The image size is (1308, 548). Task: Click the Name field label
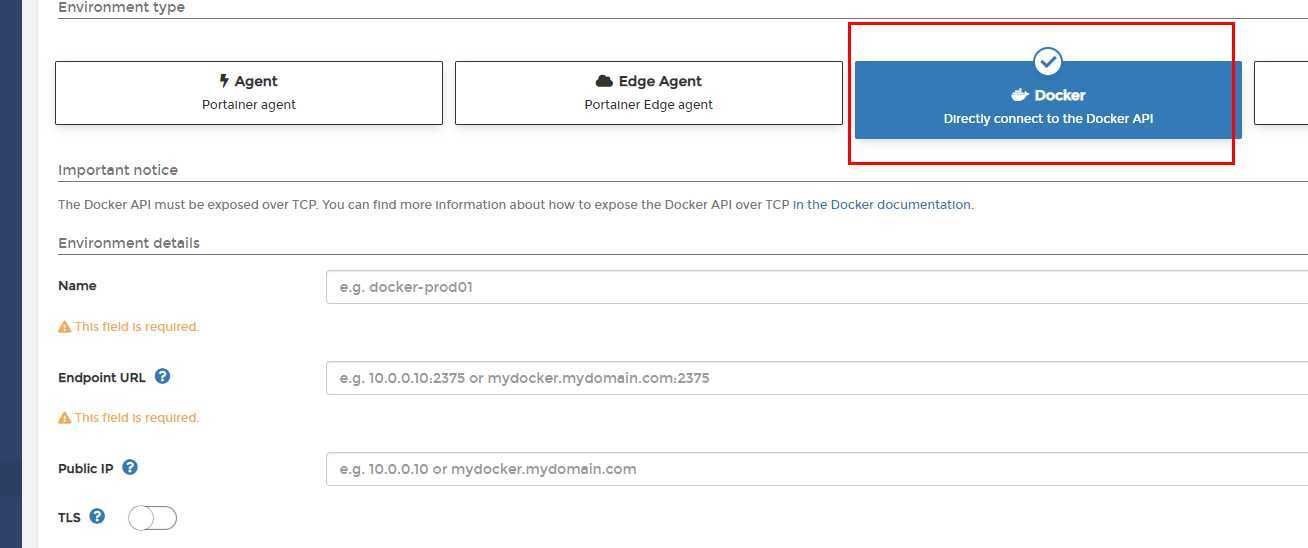click(x=77, y=286)
